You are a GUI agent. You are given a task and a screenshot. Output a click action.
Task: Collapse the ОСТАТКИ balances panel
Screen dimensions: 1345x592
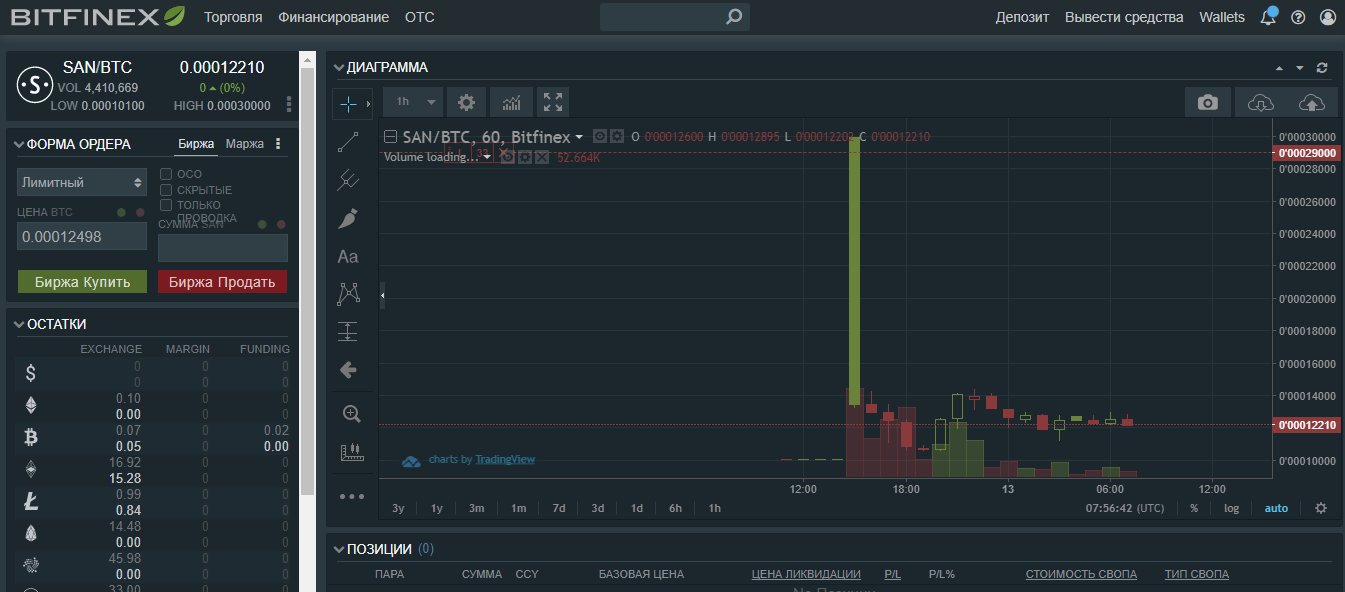19,324
